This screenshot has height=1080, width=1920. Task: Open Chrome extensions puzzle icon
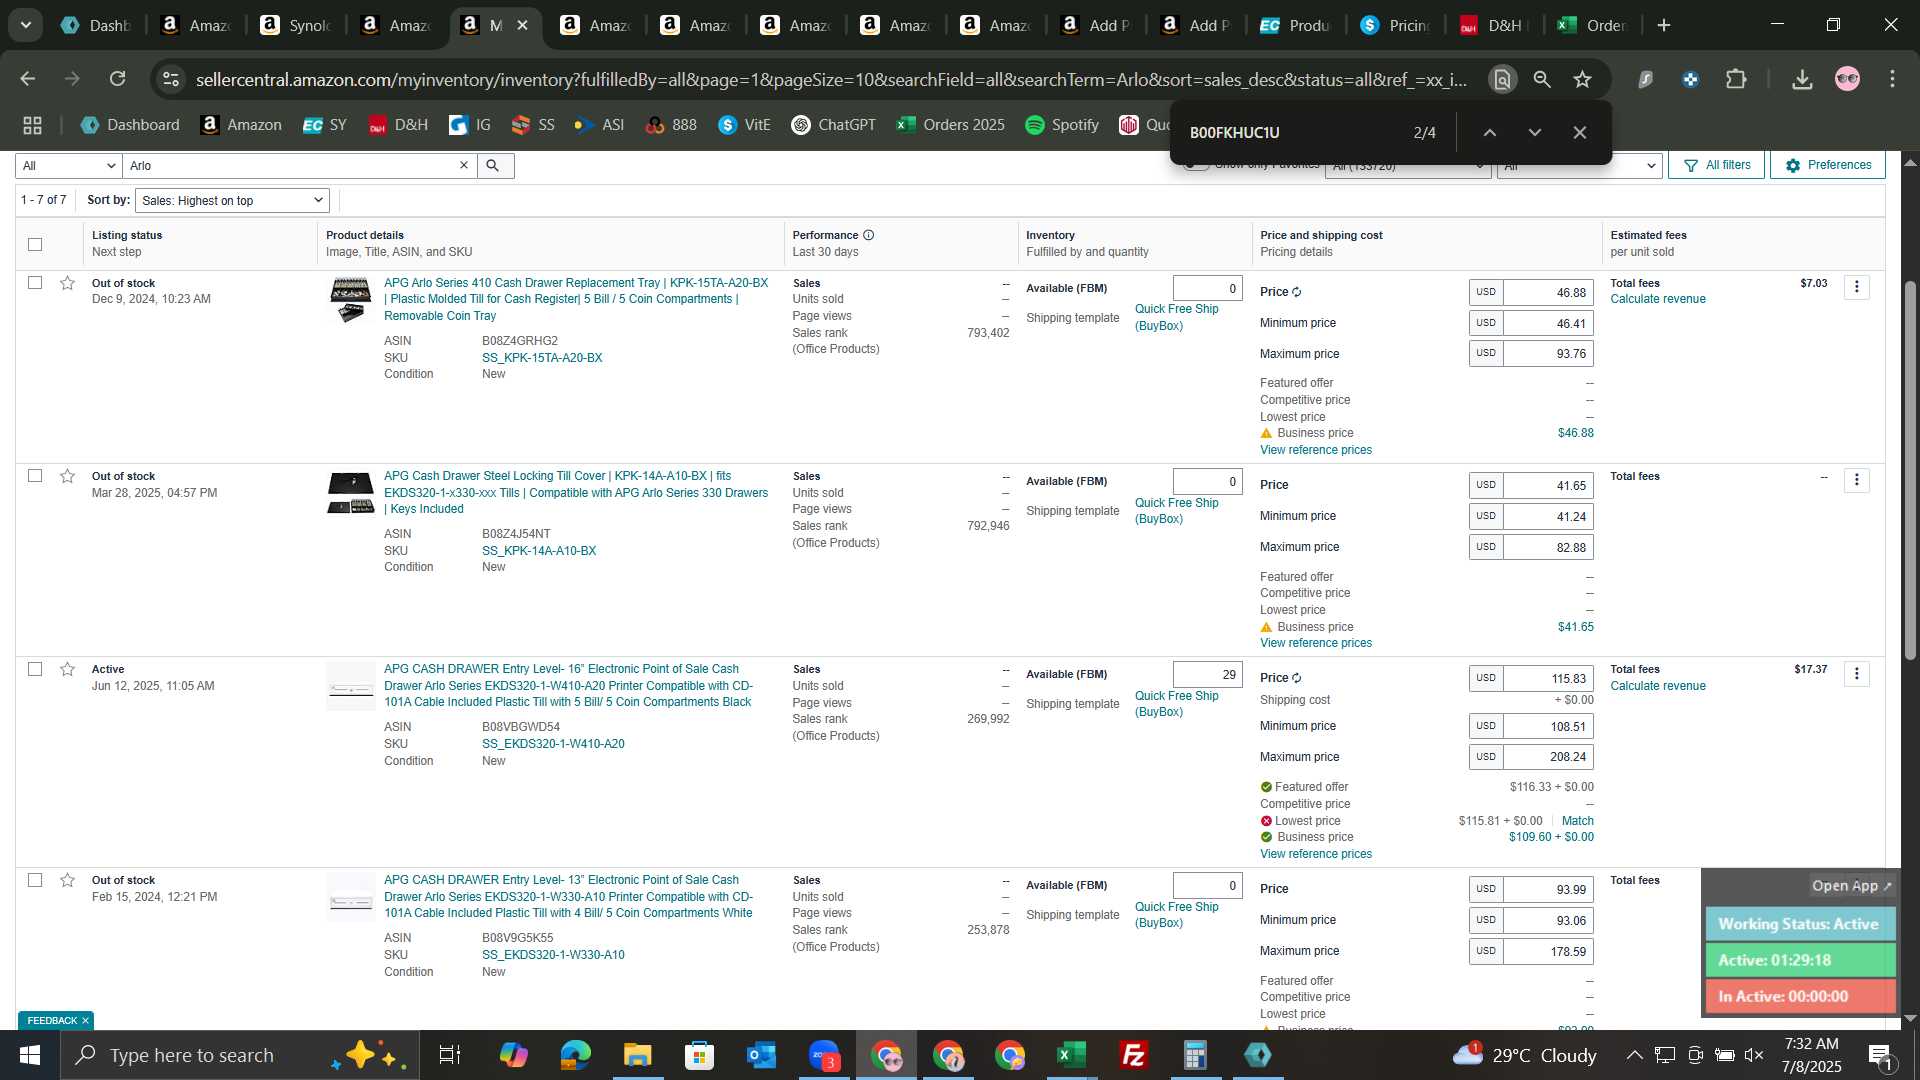1737,79
